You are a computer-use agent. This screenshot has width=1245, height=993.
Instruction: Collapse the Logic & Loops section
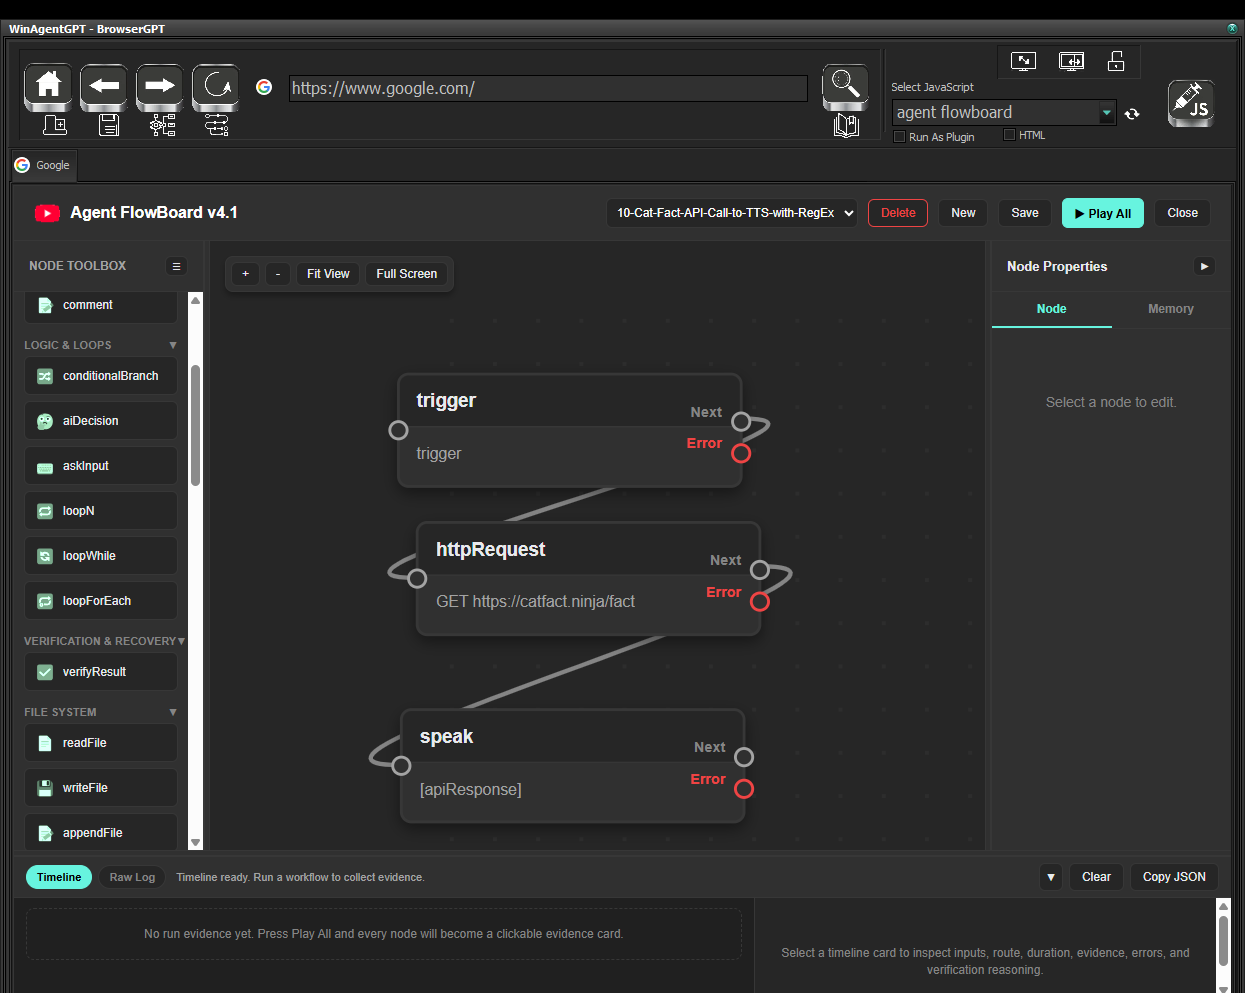173,345
